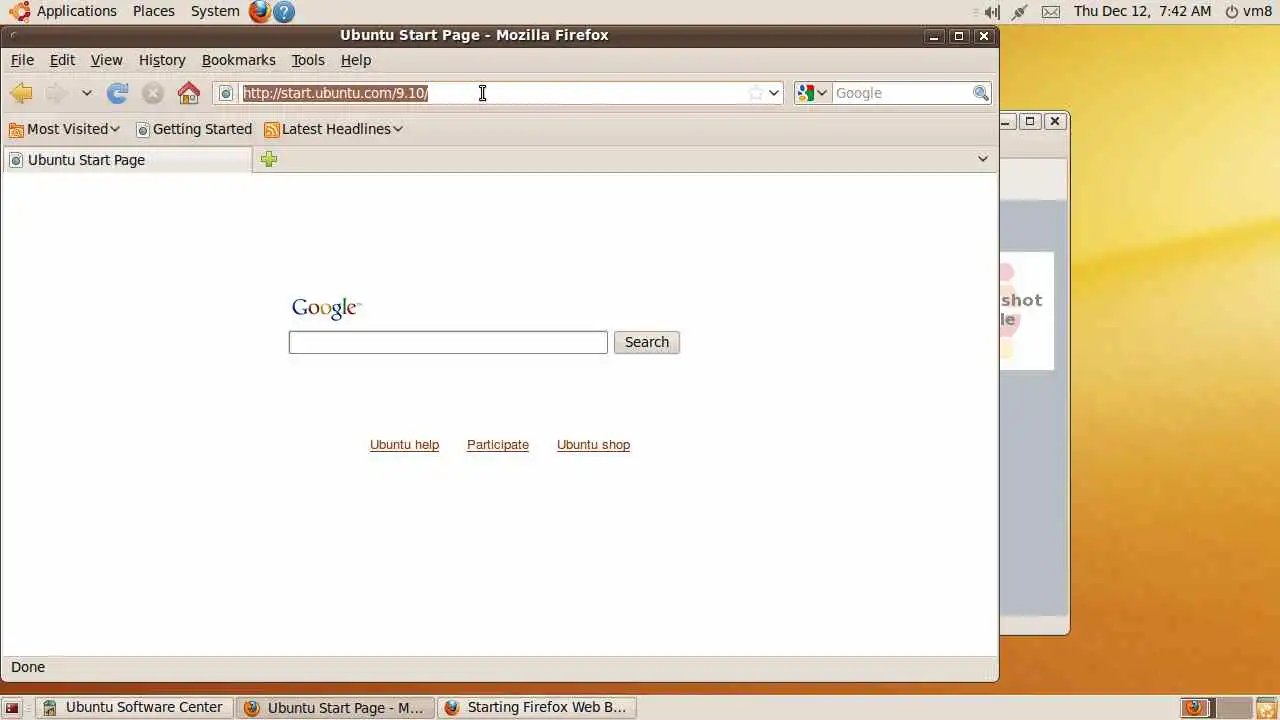Open the volume control in the panel
Image resolution: width=1280 pixels, height=720 pixels.
pos(990,12)
